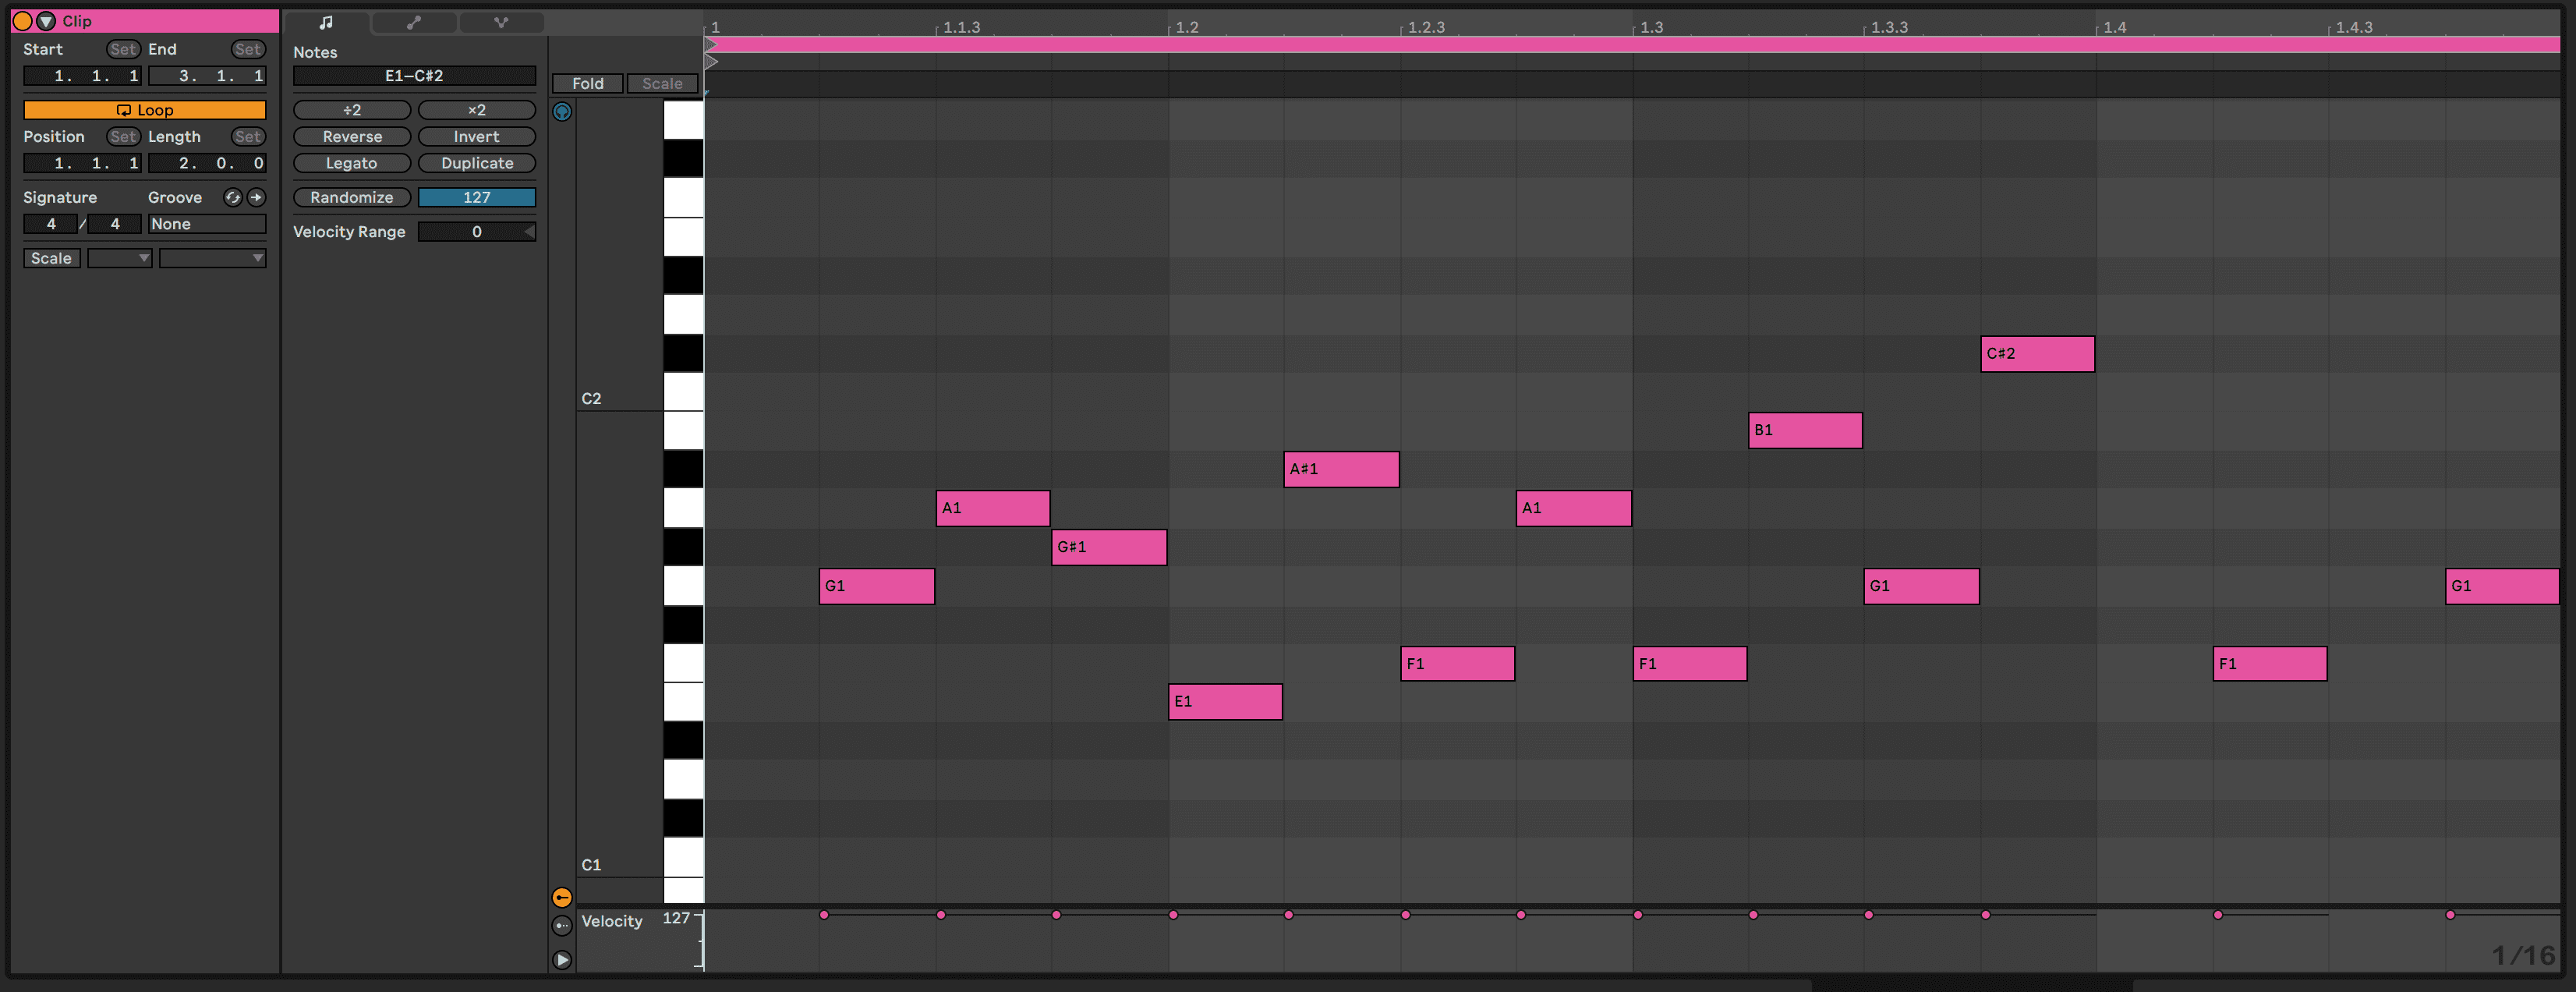Click the Reverse notes button
2576x992 pixels.
[352, 137]
